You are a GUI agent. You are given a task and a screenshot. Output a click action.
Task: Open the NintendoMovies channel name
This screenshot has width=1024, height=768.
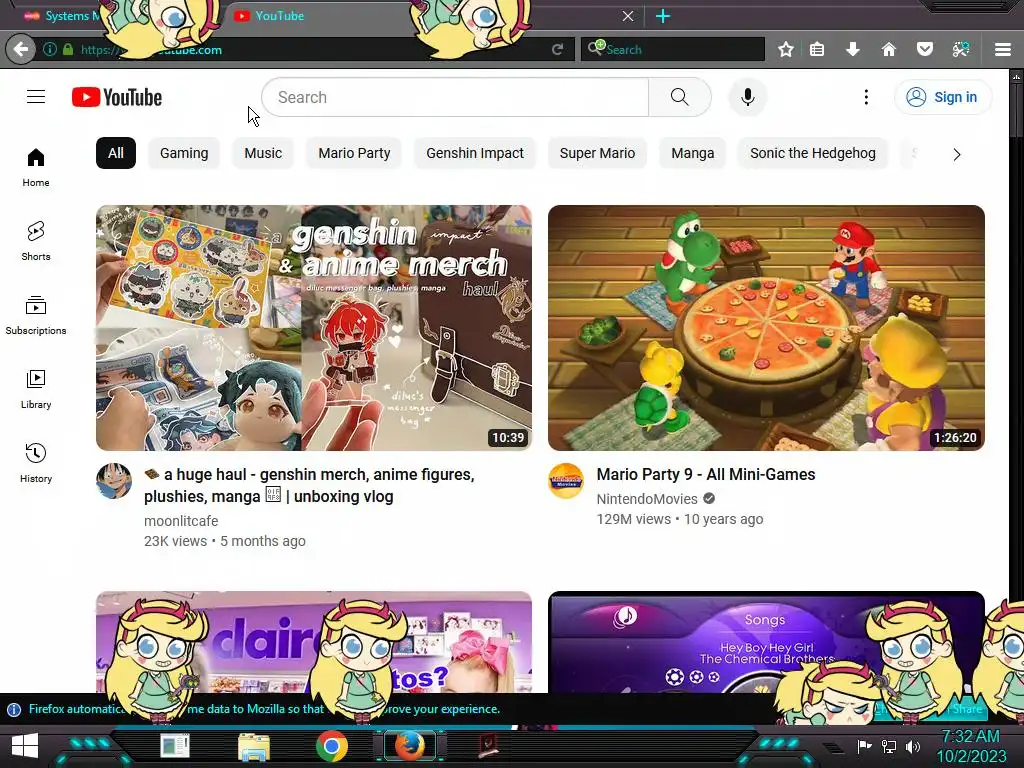647,499
